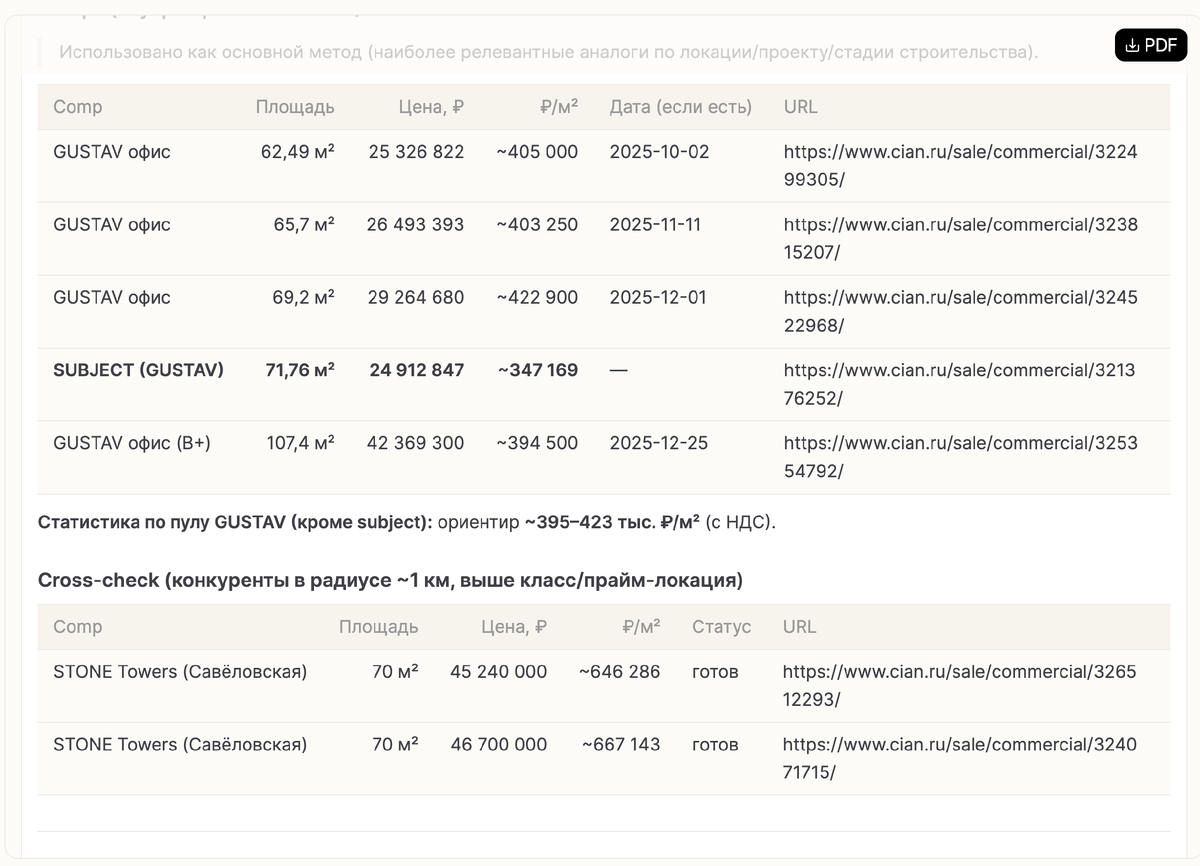This screenshot has width=1200, height=866.
Task: Click the area cell 65,7 м²
Action: [x=304, y=225]
